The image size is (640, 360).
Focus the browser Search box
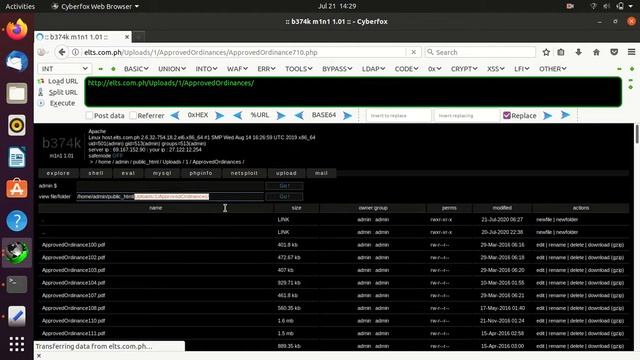point(480,52)
